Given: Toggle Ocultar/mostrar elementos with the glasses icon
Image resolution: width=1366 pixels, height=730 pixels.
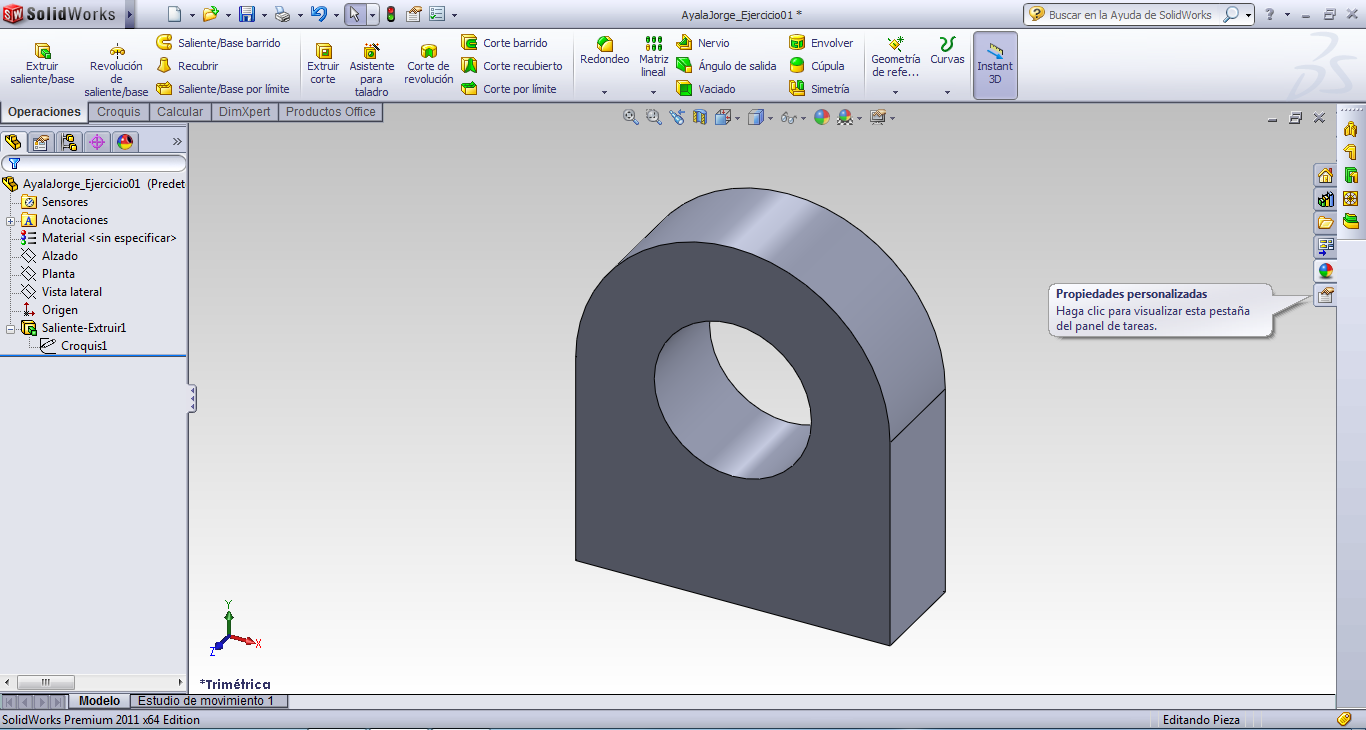Looking at the screenshot, I should pyautogui.click(x=790, y=117).
